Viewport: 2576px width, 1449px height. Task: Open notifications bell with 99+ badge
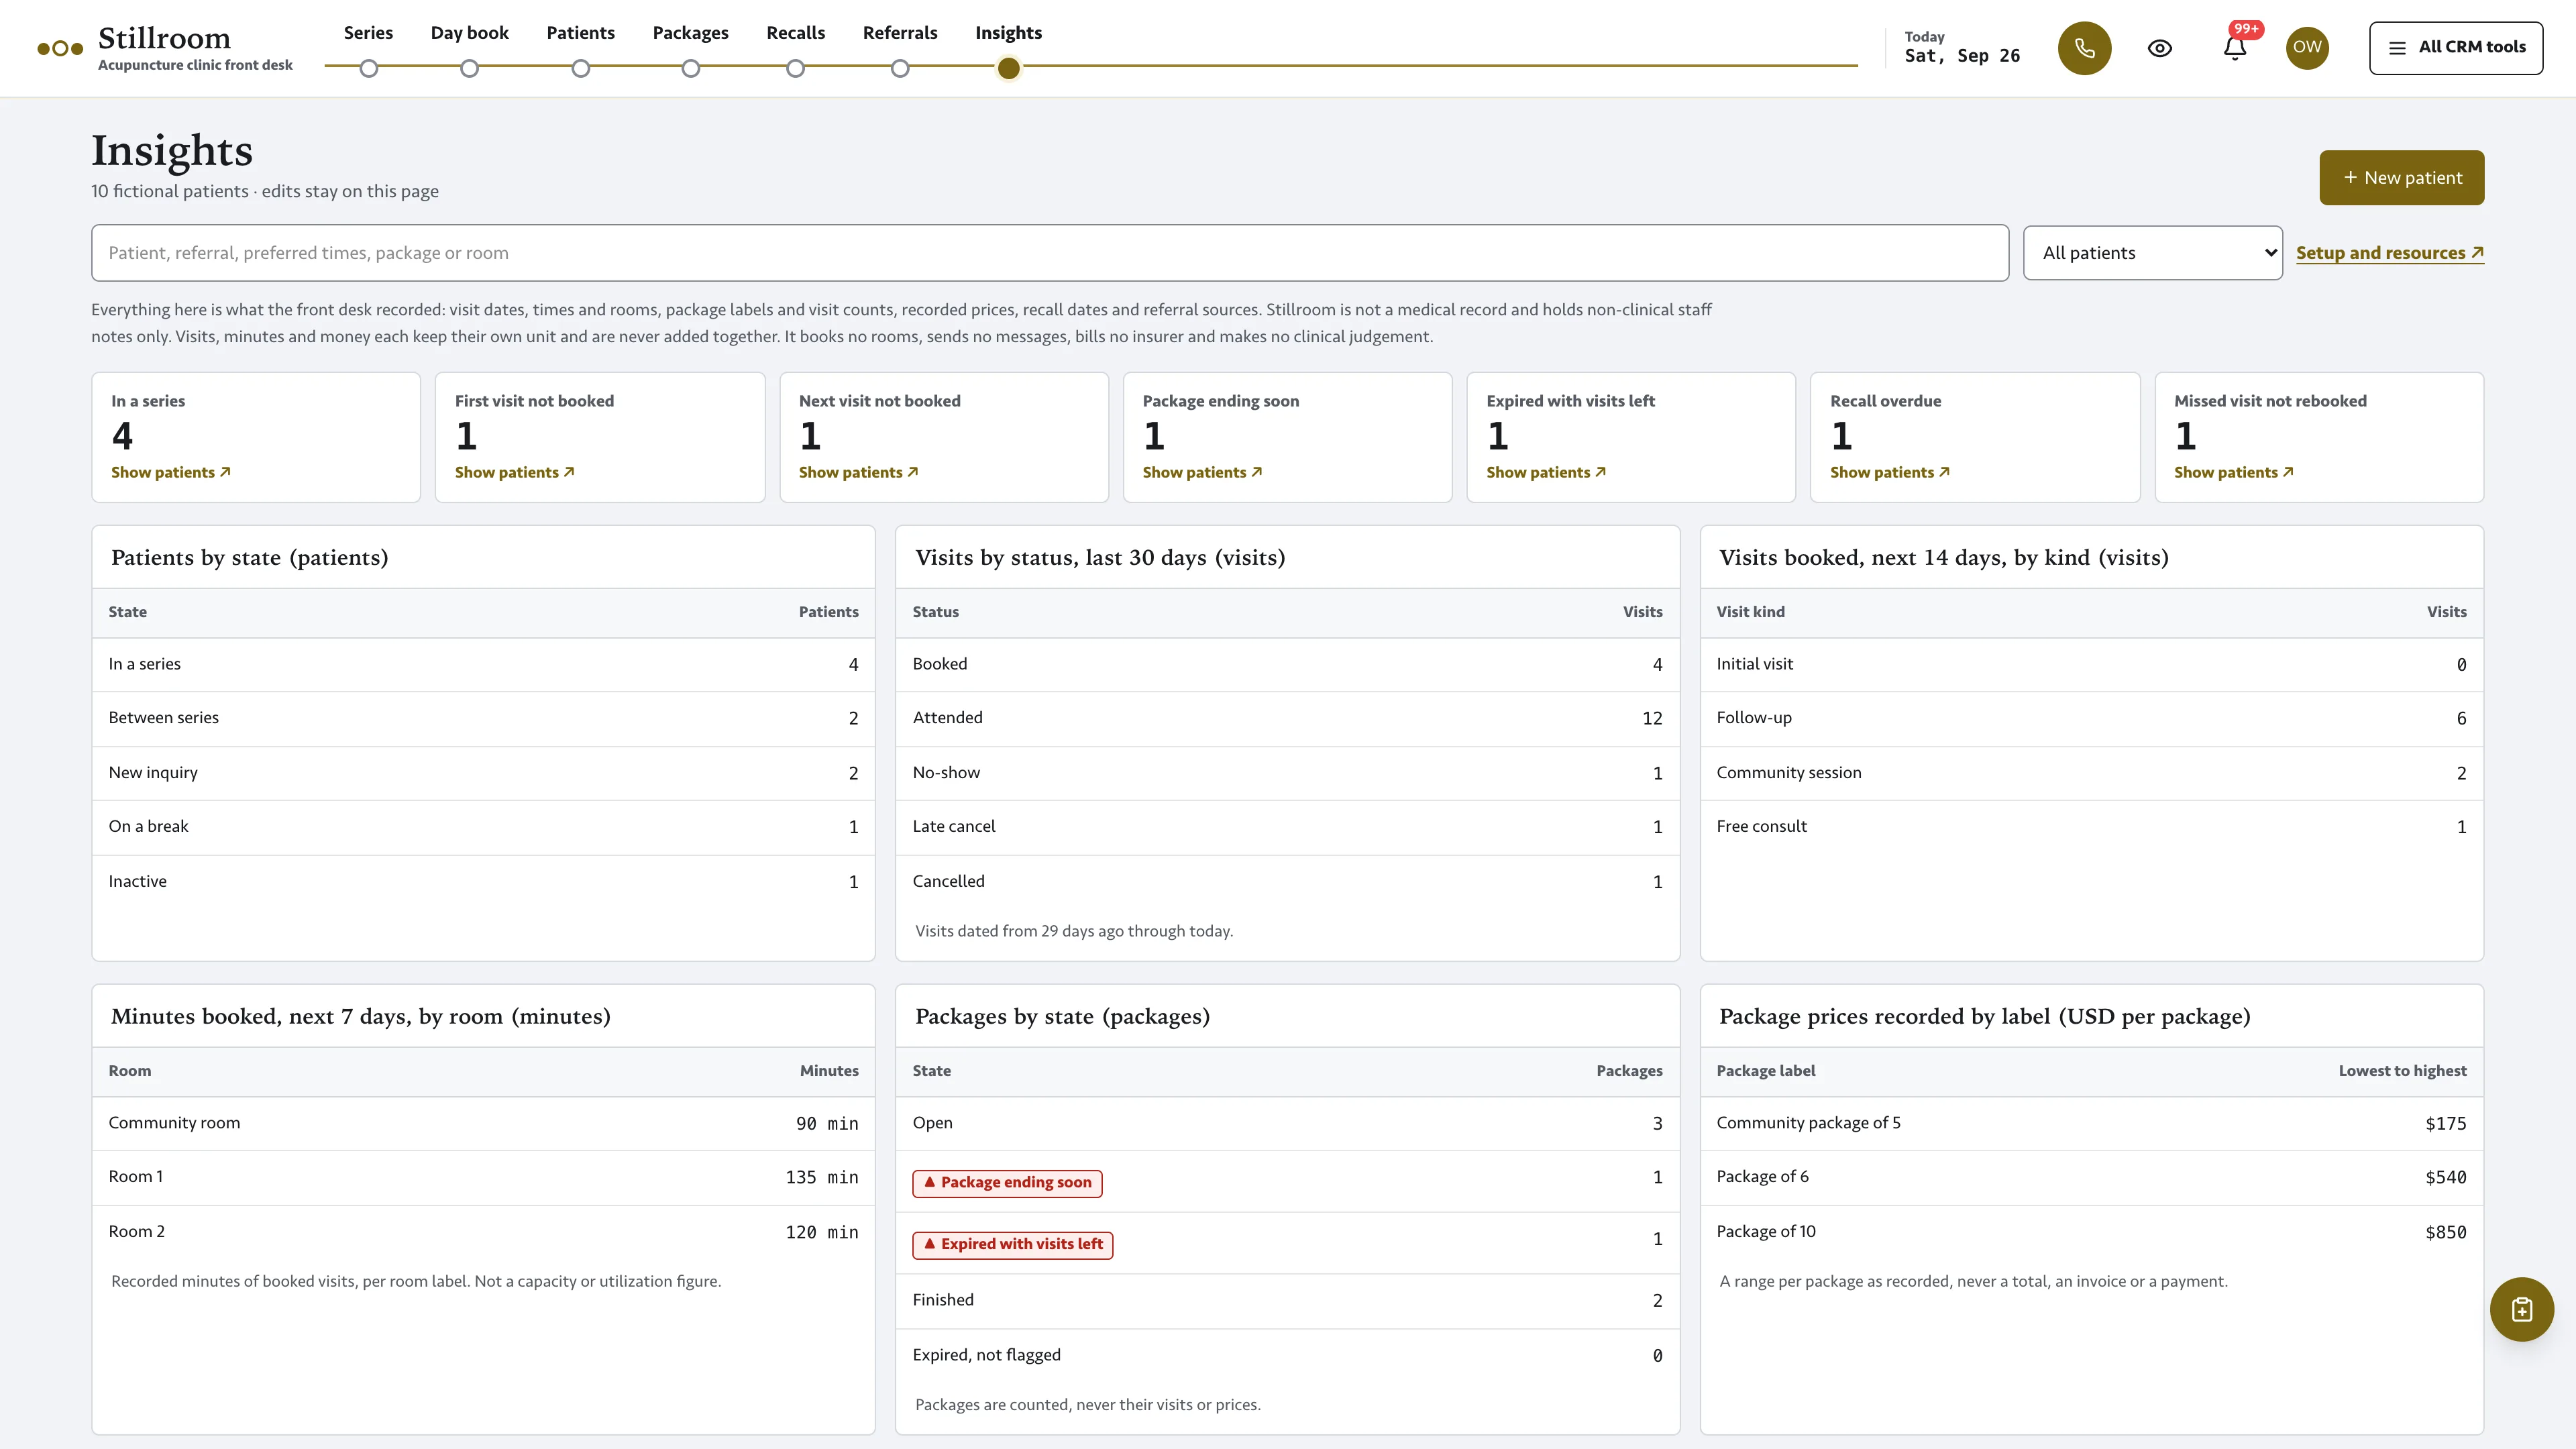coord(2235,48)
